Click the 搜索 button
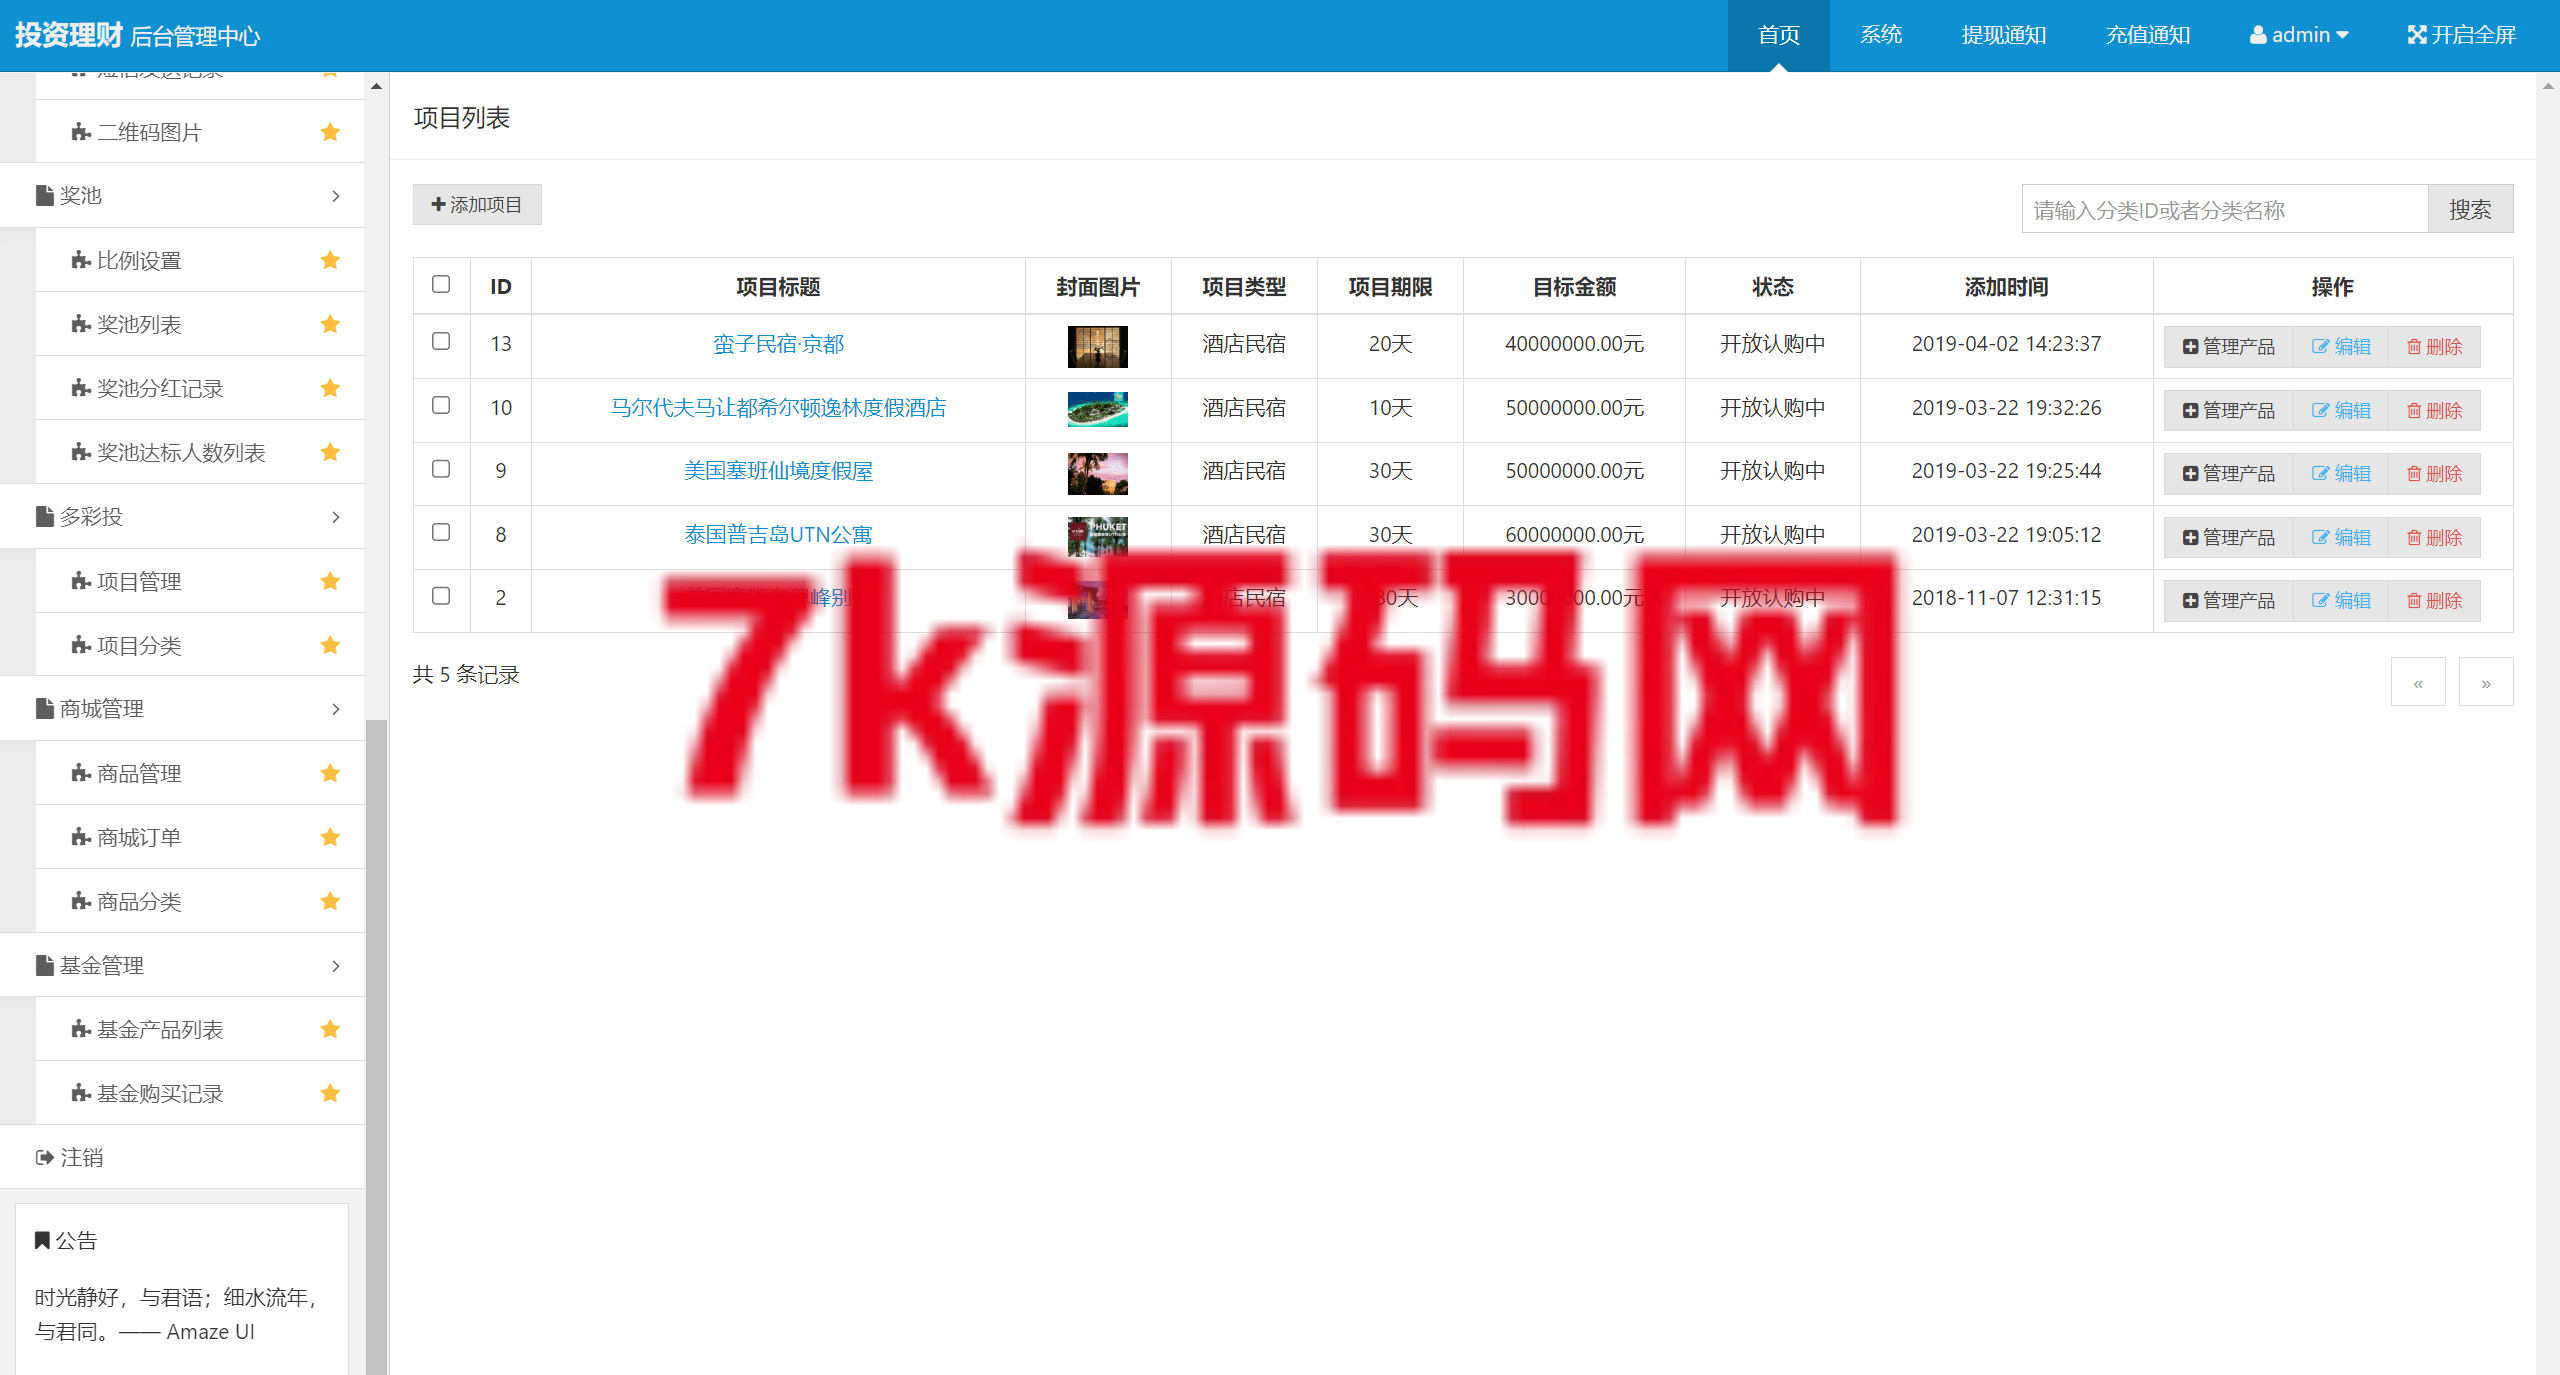The image size is (2560, 1375). (x=2470, y=209)
